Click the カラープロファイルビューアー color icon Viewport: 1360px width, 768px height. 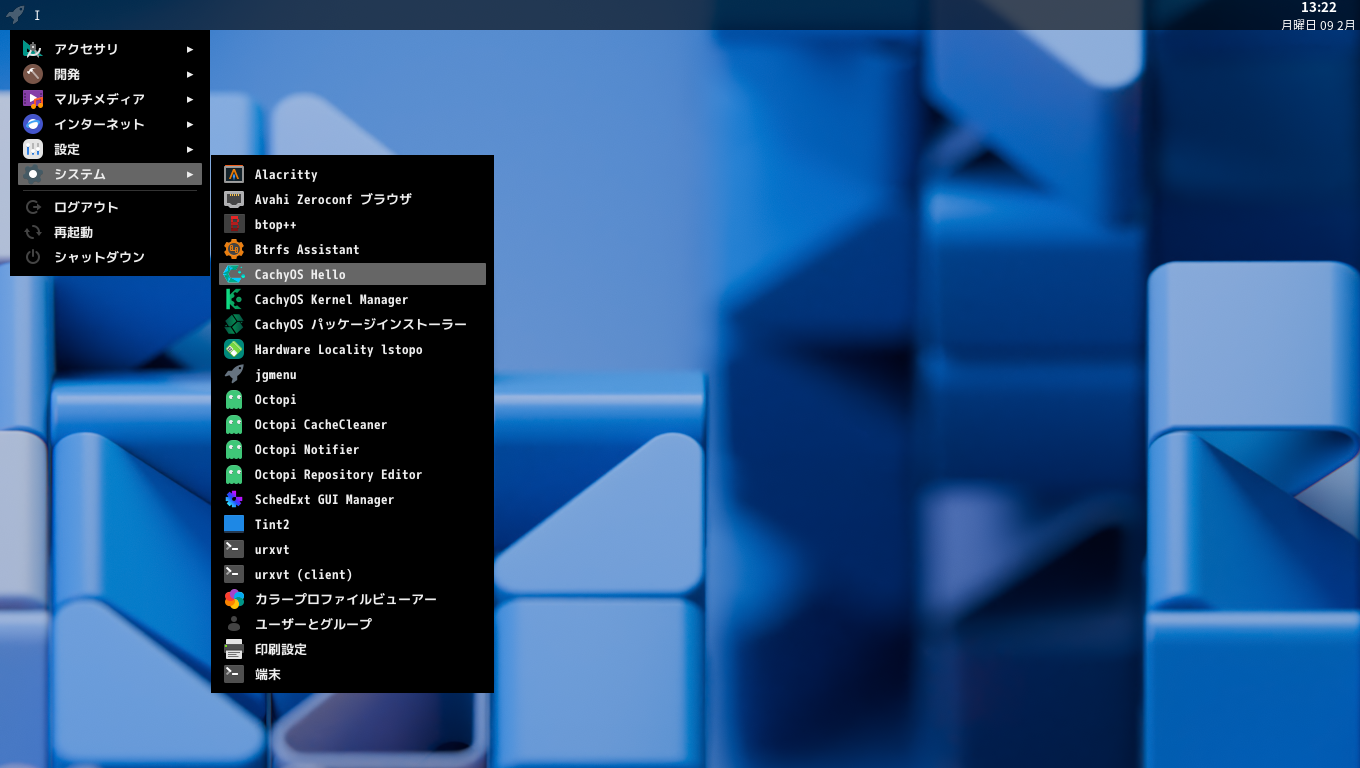[x=234, y=599]
